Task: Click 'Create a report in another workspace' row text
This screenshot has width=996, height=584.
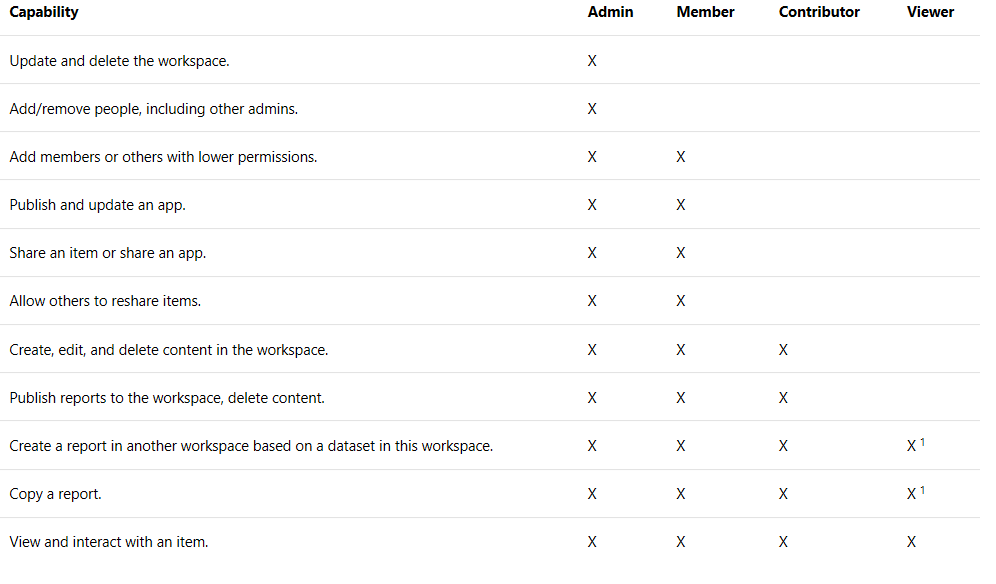Action: coord(251,446)
